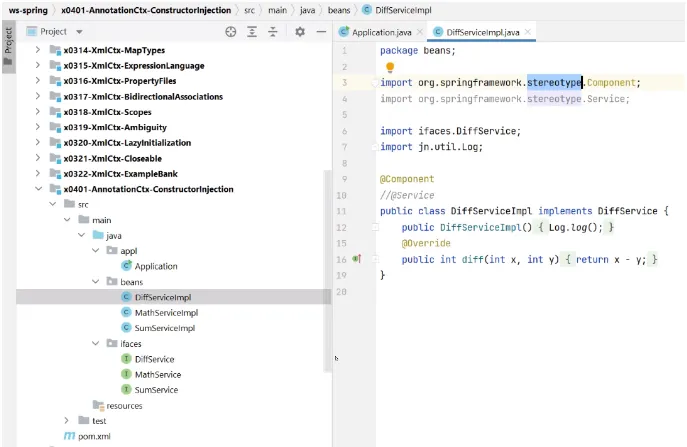Click @Override annotation on line 15
This screenshot has height=447, width=687.
point(426,243)
